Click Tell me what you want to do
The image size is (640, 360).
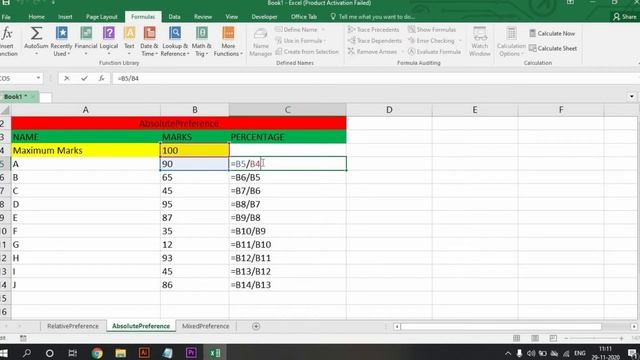(373, 17)
